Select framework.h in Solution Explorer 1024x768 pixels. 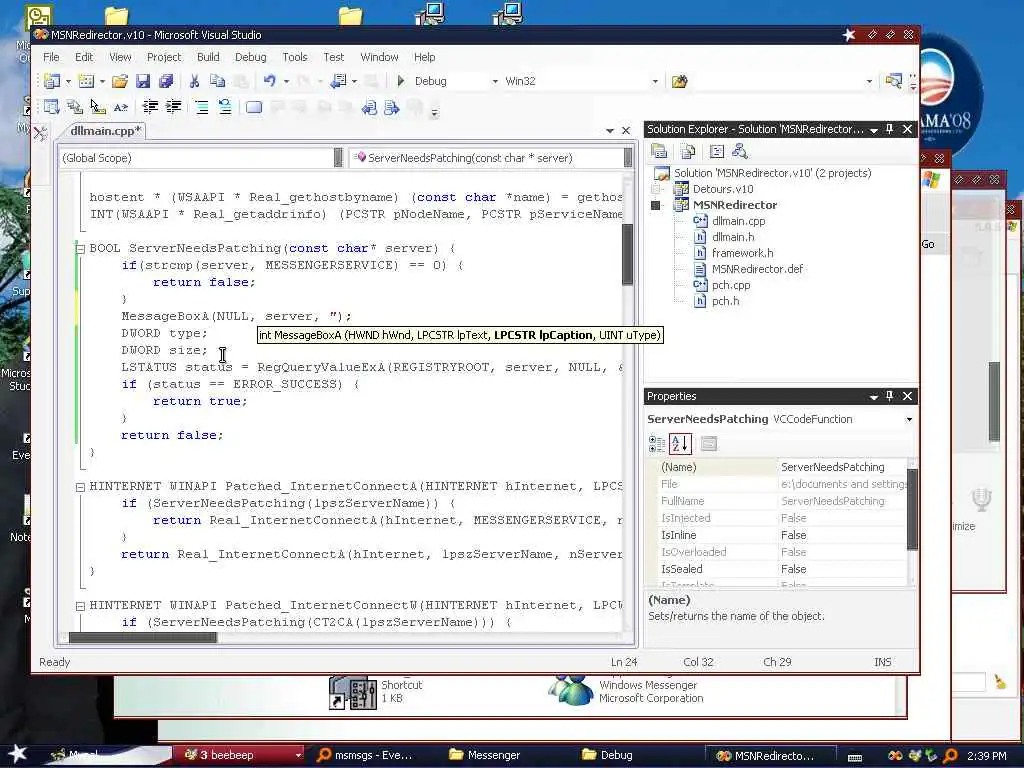coord(743,253)
